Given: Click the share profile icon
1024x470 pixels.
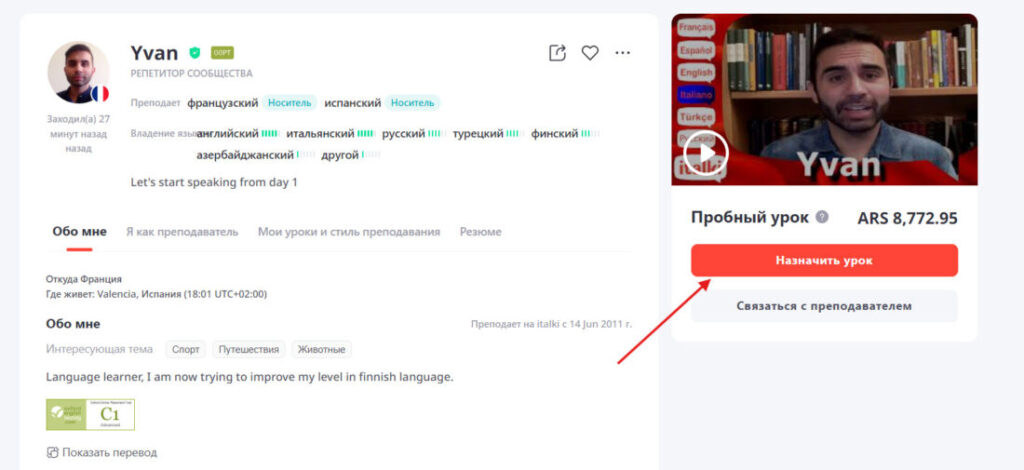Looking at the screenshot, I should (x=557, y=53).
